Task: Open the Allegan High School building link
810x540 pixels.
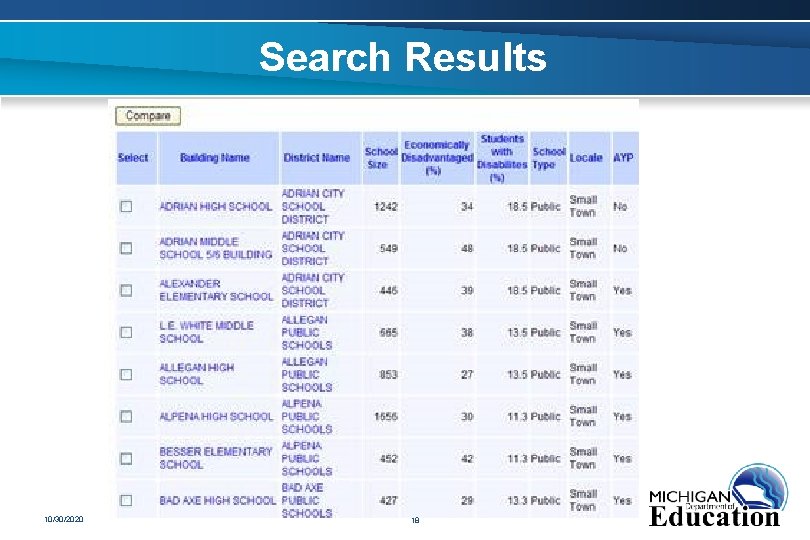Action: tap(196, 374)
